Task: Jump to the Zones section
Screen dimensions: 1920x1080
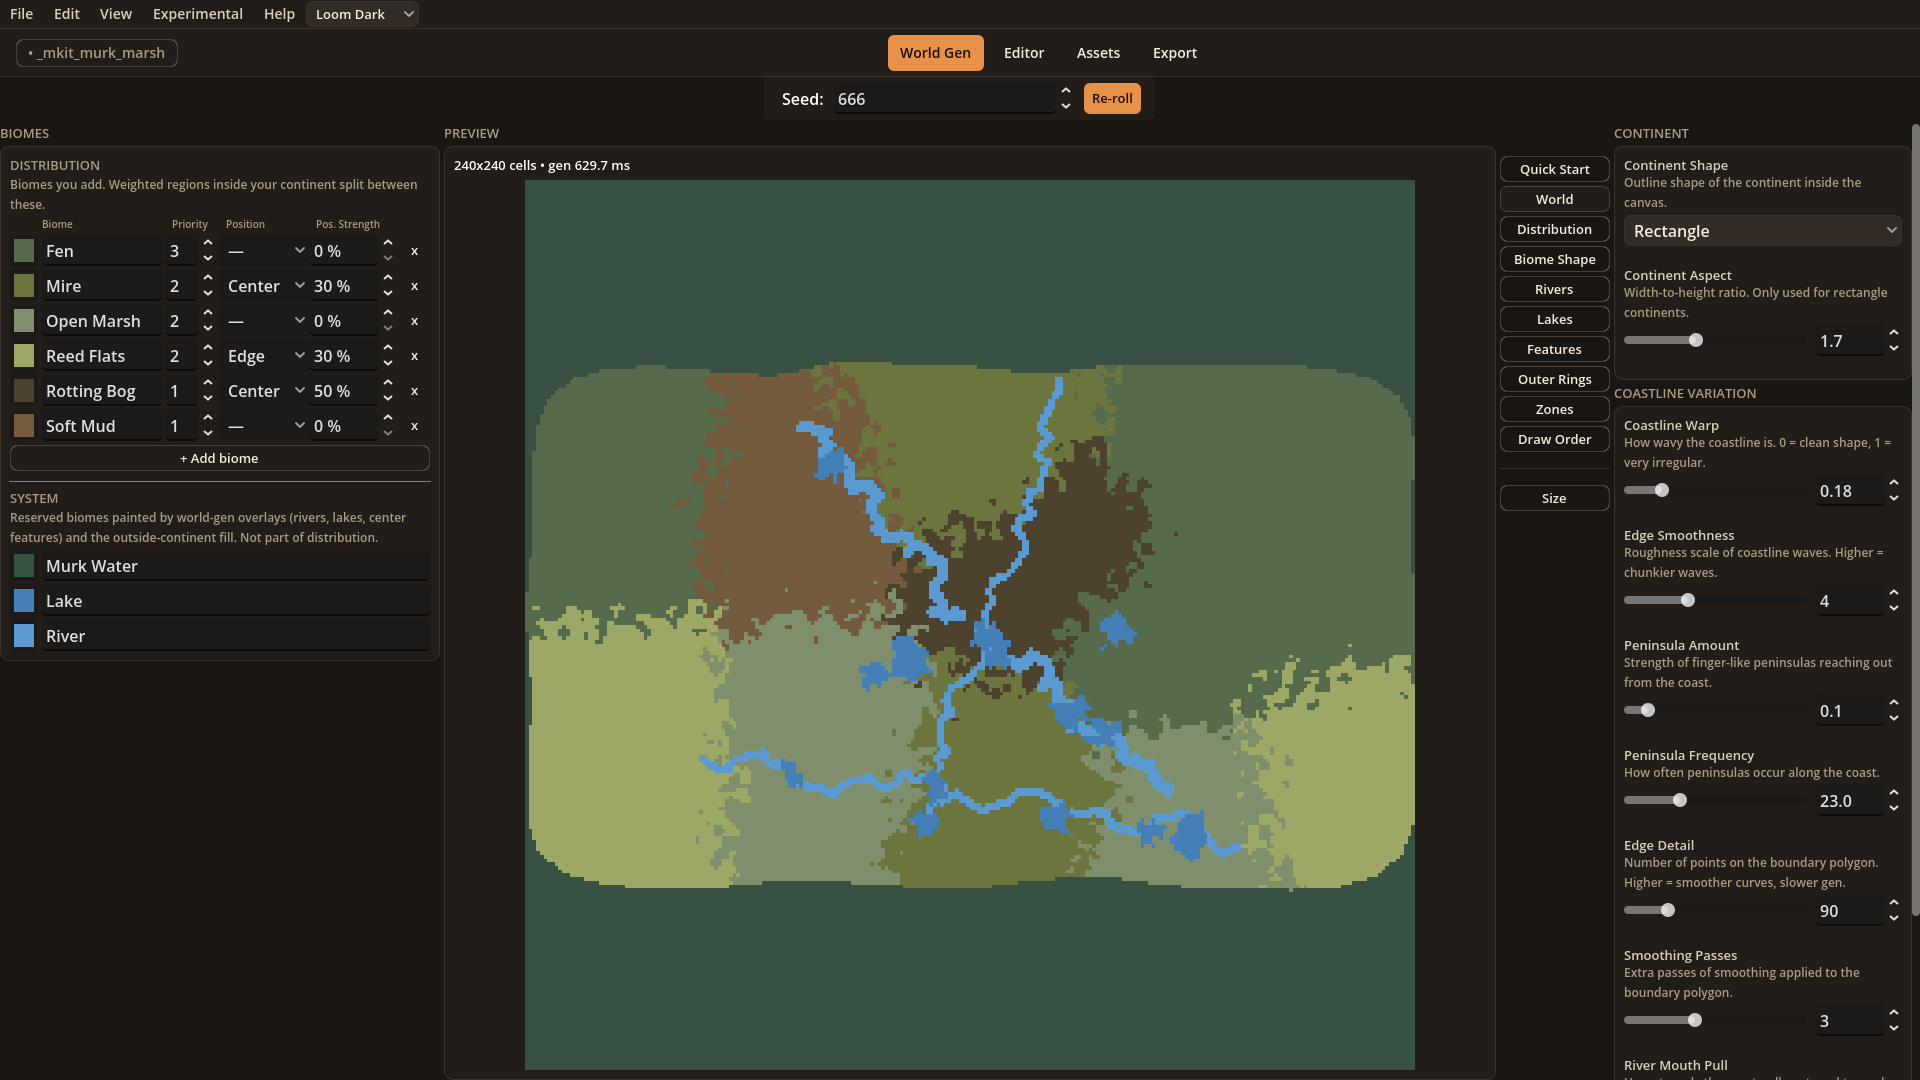Action: click(x=1554, y=409)
